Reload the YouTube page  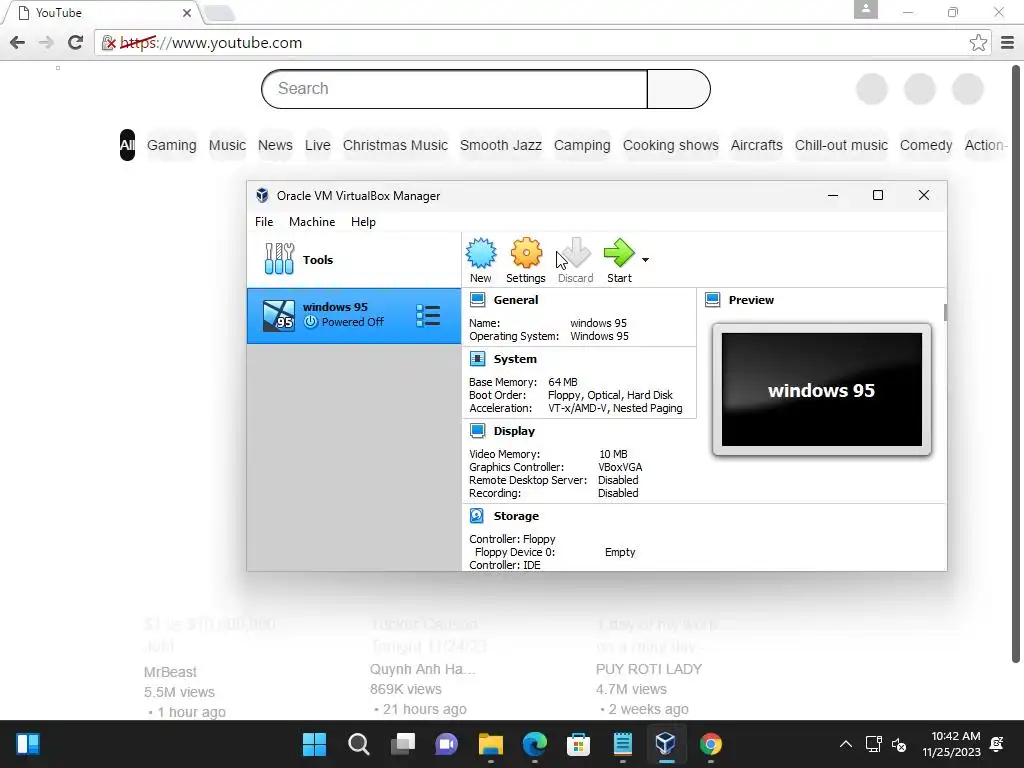point(75,42)
